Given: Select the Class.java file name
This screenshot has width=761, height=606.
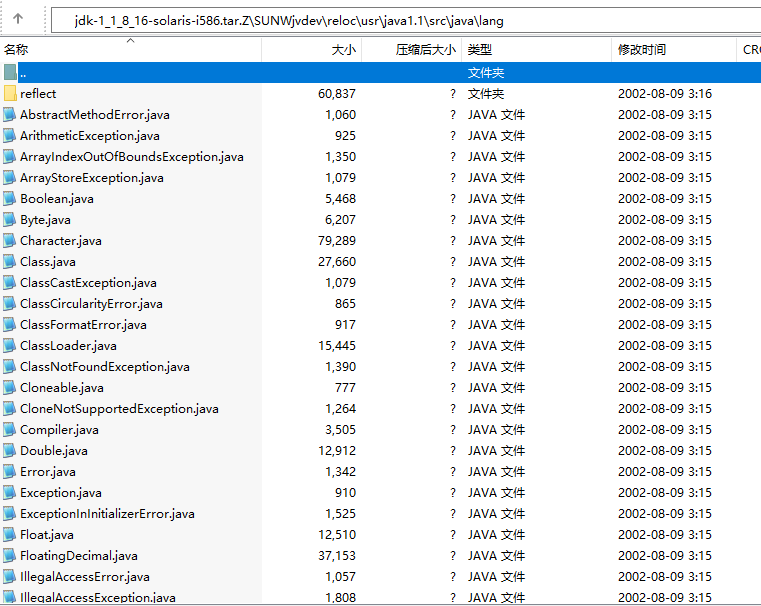Looking at the screenshot, I should tap(48, 262).
